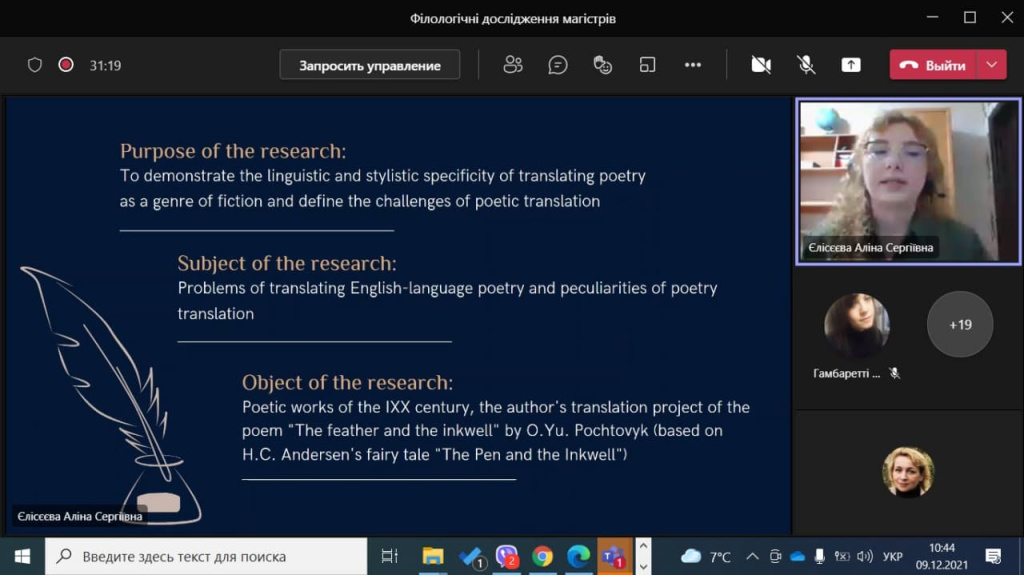Click the red recording indicator
The image size is (1024, 575).
pos(66,65)
